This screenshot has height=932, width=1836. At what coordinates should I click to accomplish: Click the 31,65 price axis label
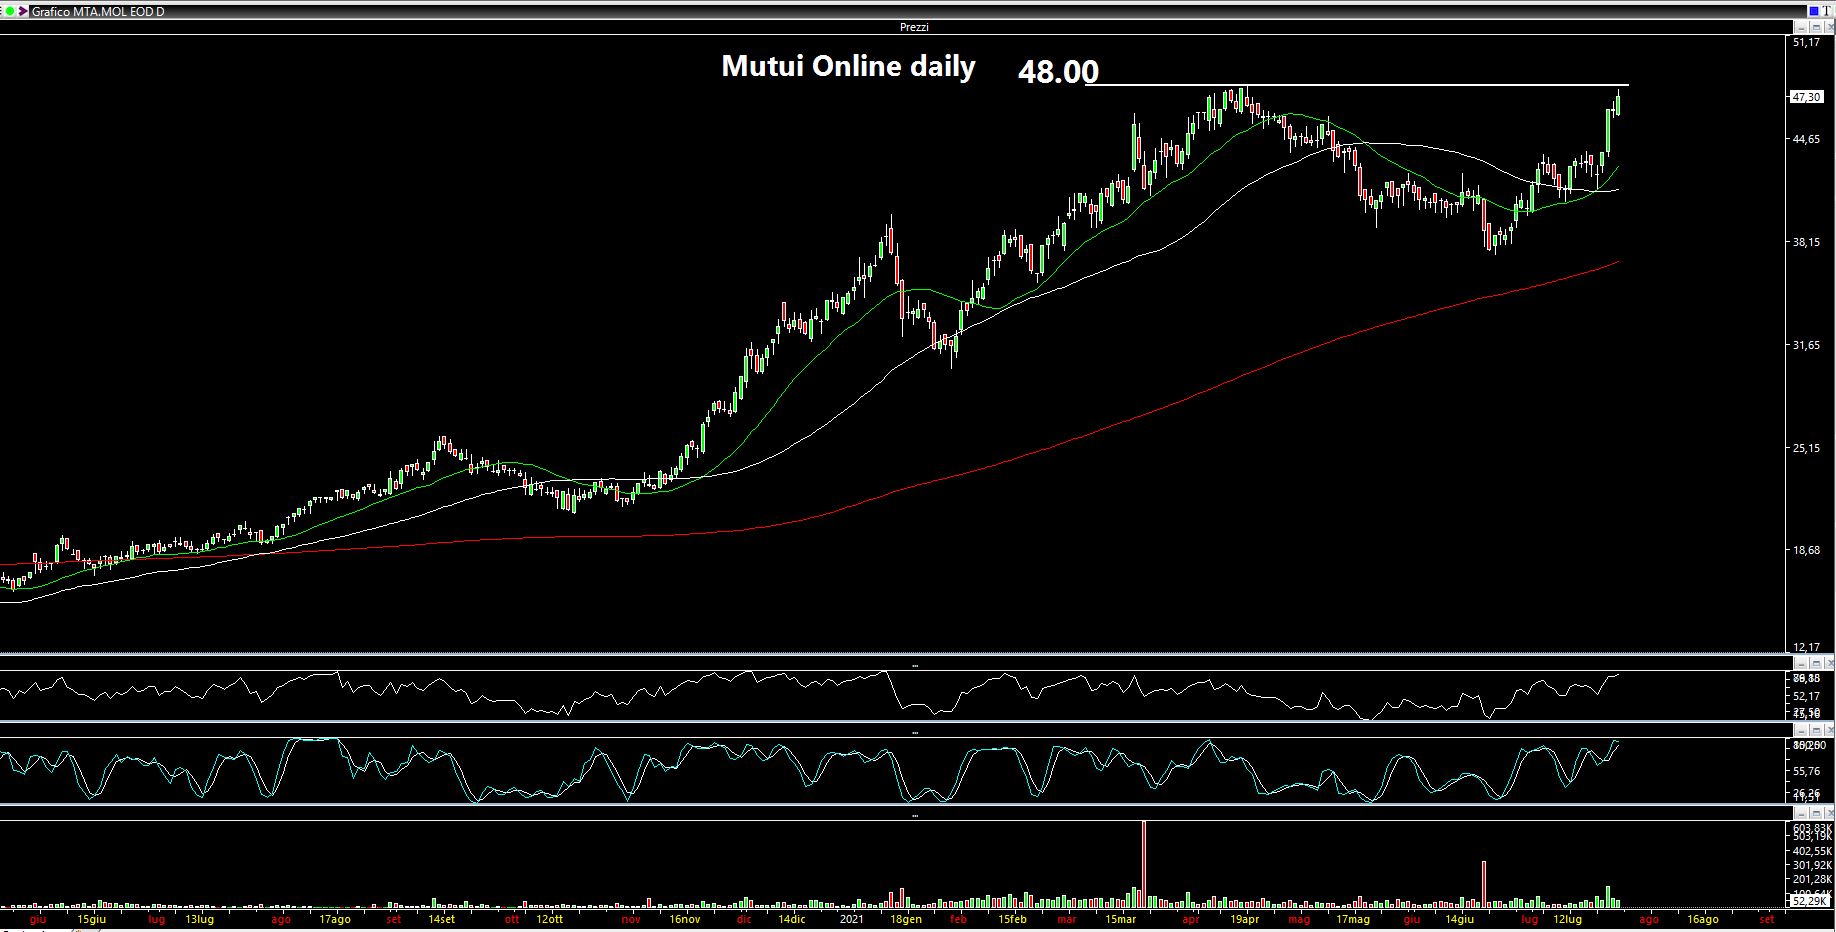tap(1806, 345)
